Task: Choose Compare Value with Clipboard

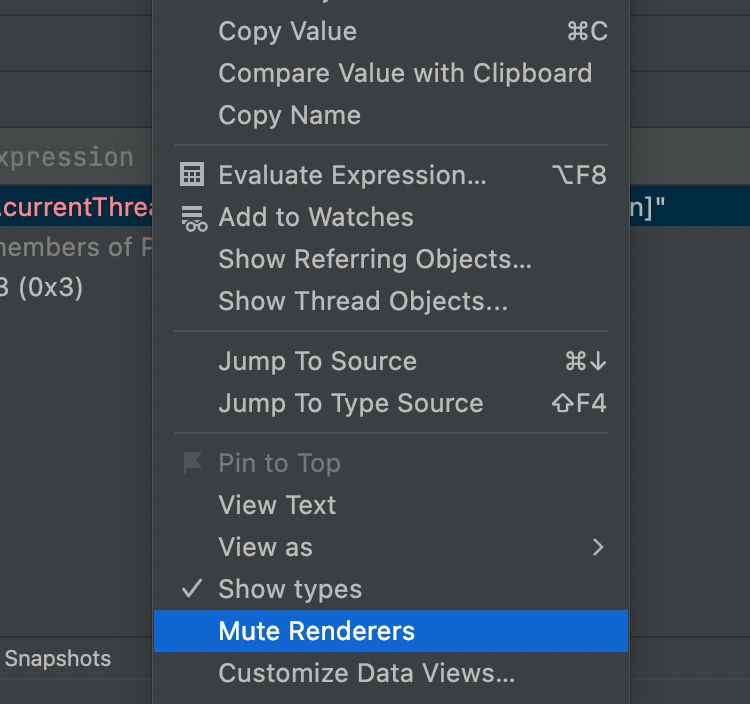Action: (x=405, y=73)
